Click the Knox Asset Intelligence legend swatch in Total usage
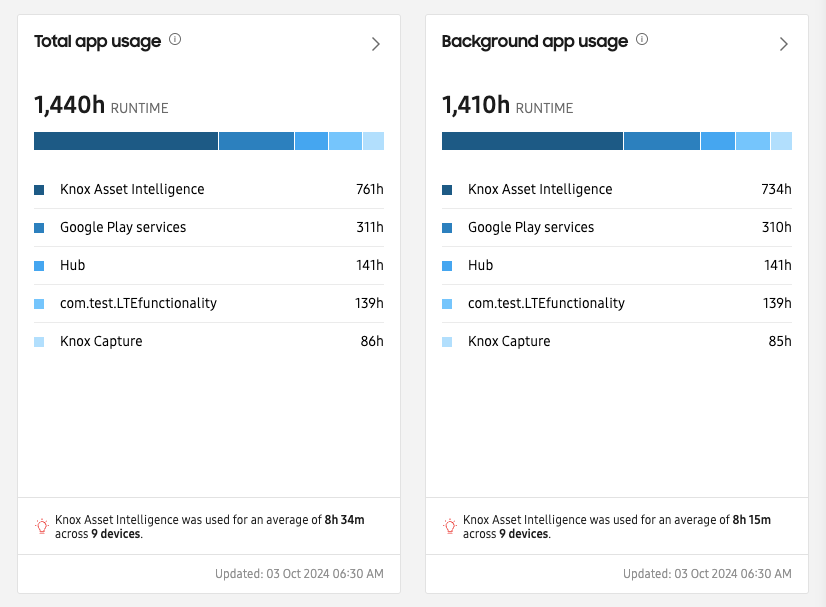Screen dimensions: 826x607 pyautogui.click(x=39, y=190)
